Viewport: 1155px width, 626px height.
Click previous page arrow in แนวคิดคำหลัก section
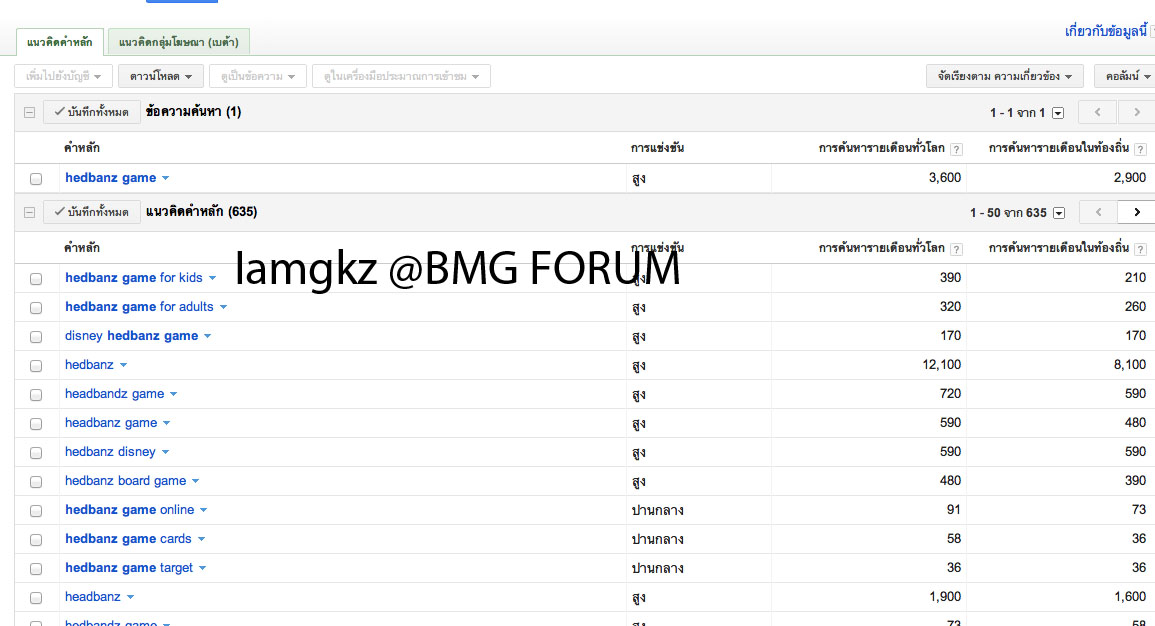click(x=1098, y=212)
